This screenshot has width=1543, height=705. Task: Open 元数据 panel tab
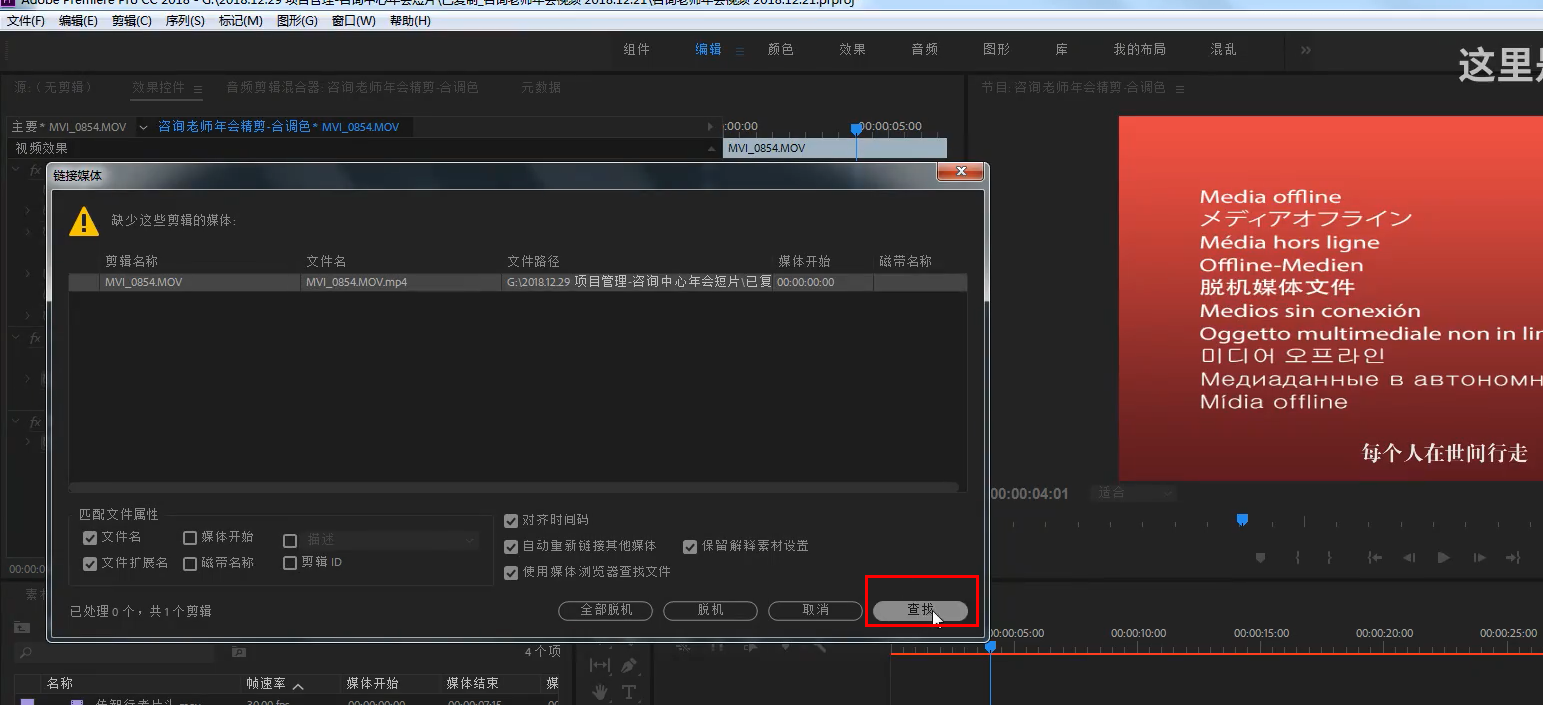(x=541, y=88)
